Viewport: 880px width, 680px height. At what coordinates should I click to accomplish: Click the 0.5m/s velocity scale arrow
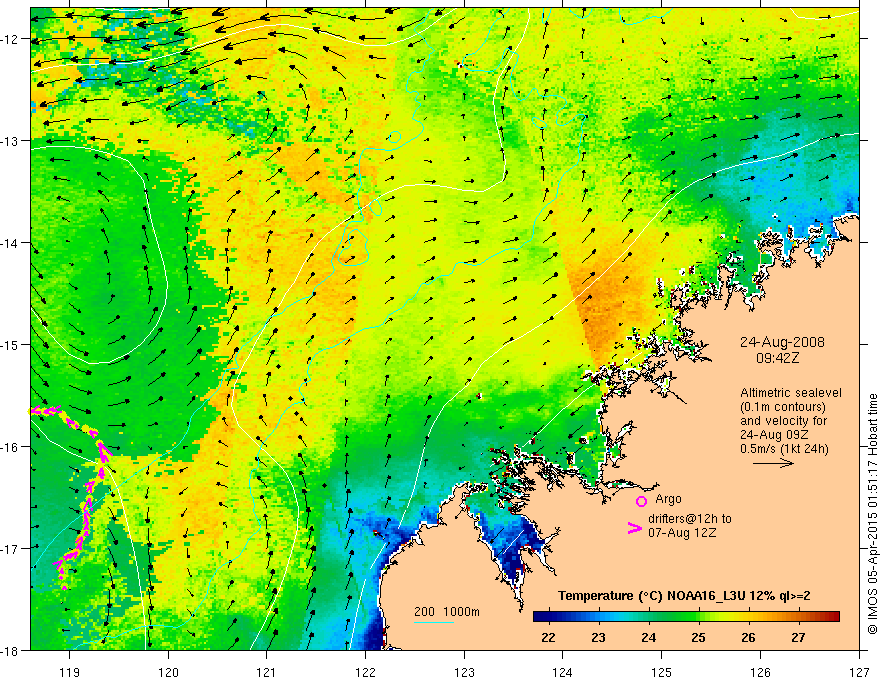[773, 463]
